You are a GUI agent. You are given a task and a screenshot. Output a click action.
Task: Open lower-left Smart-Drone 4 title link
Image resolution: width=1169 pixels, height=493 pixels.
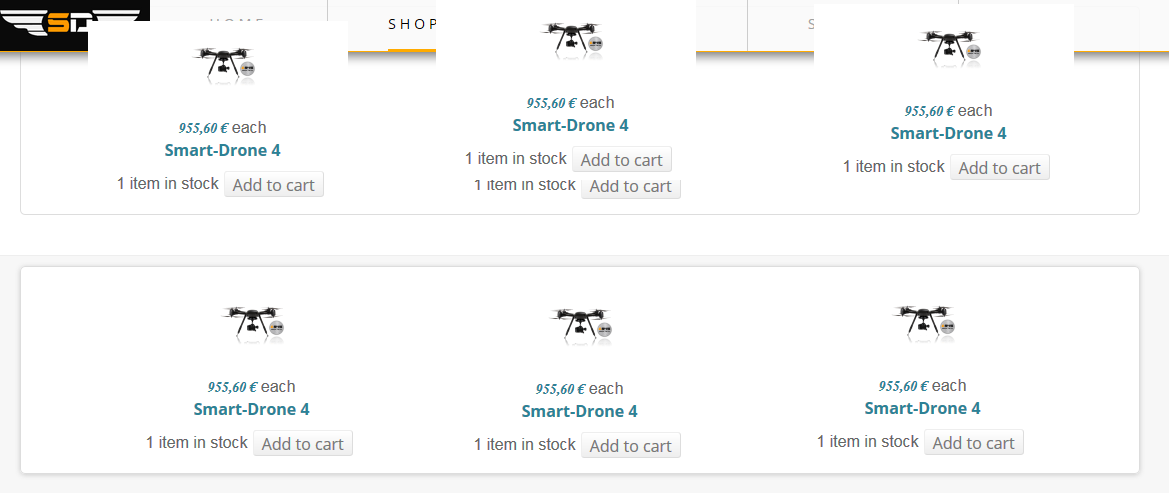point(251,409)
